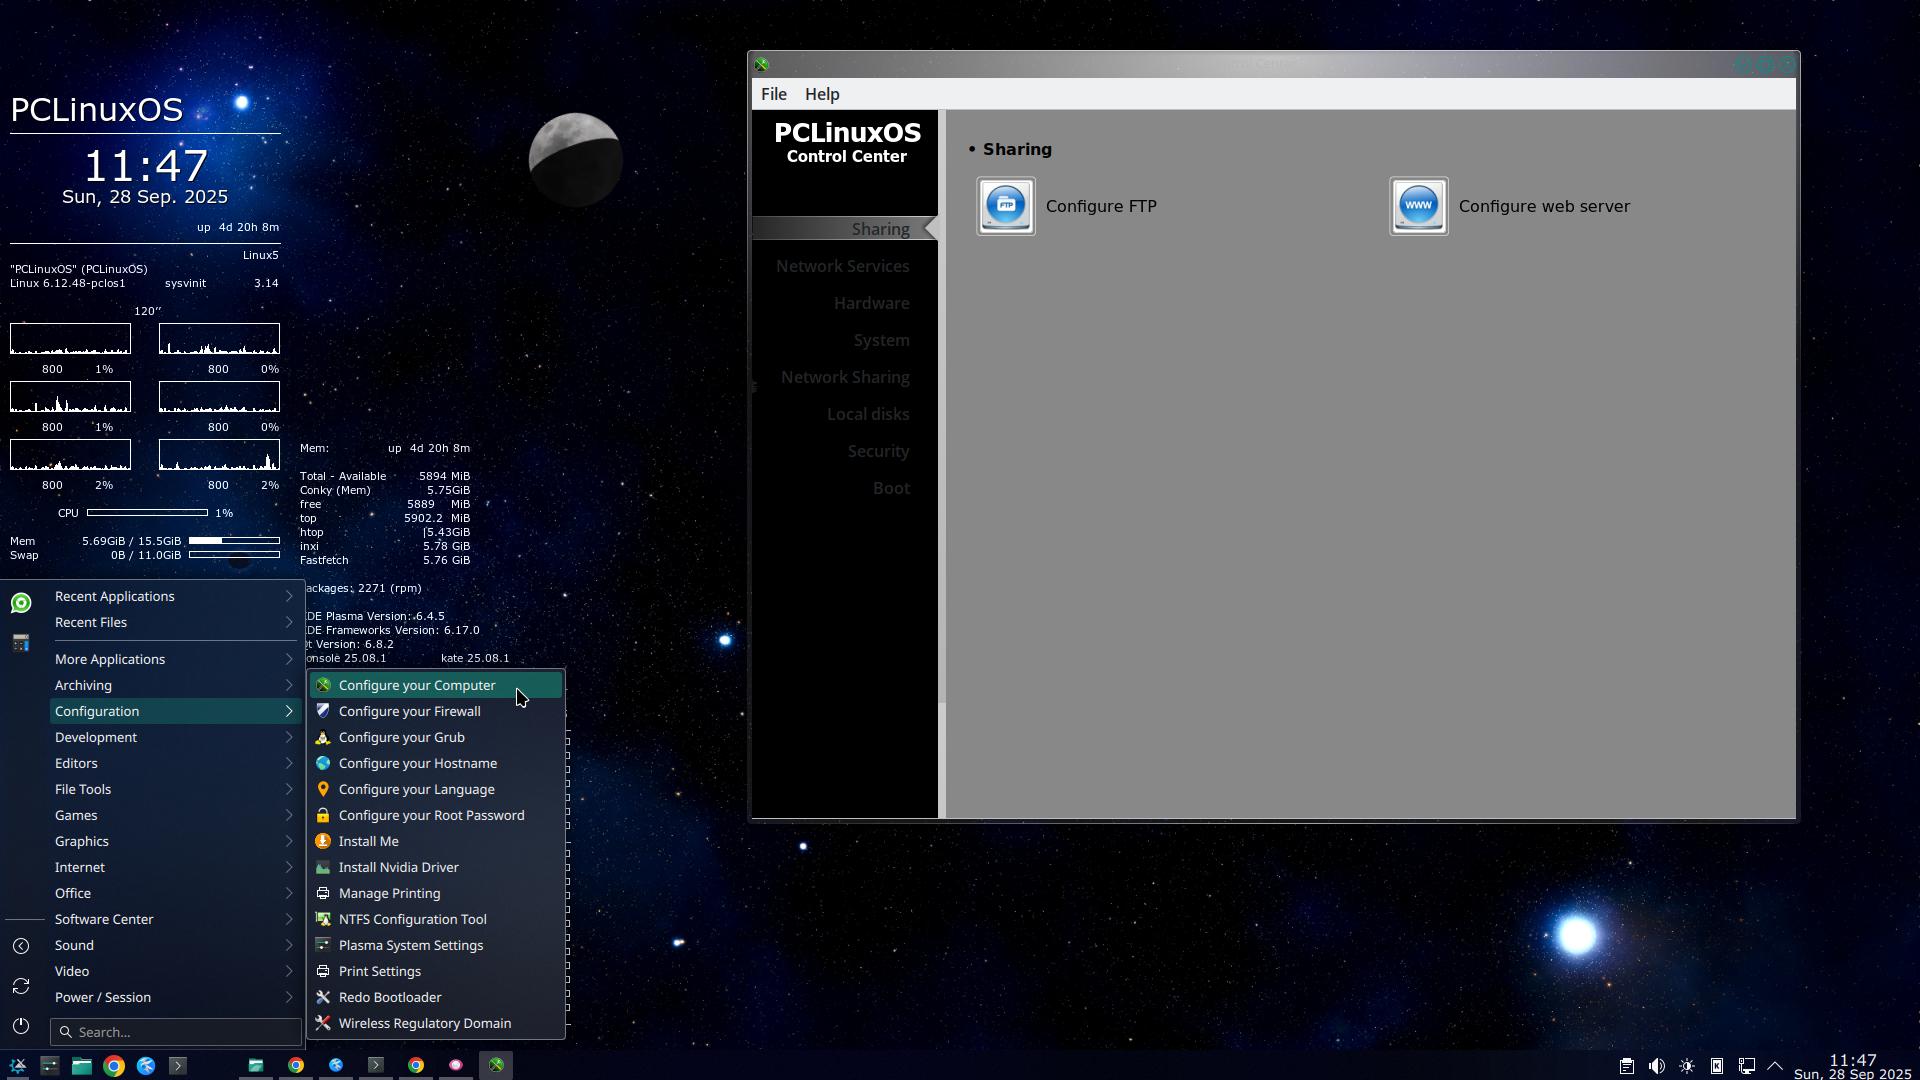Open the File menu
Screen dimensions: 1920x1080
click(773, 94)
